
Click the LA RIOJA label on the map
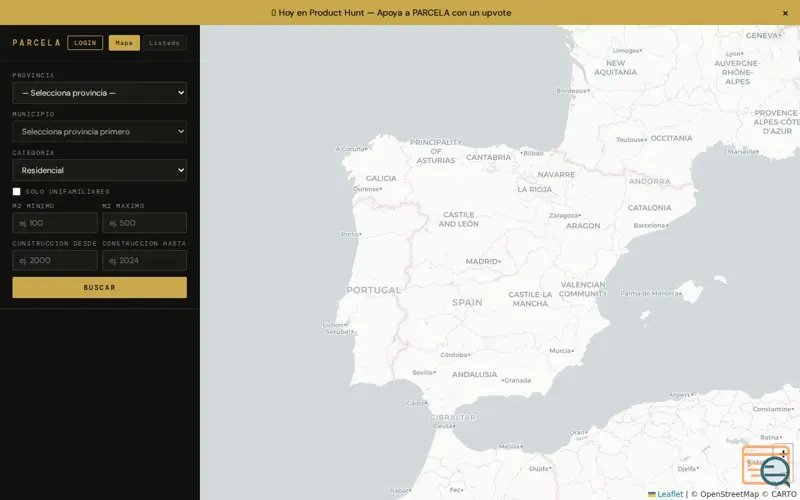[535, 189]
